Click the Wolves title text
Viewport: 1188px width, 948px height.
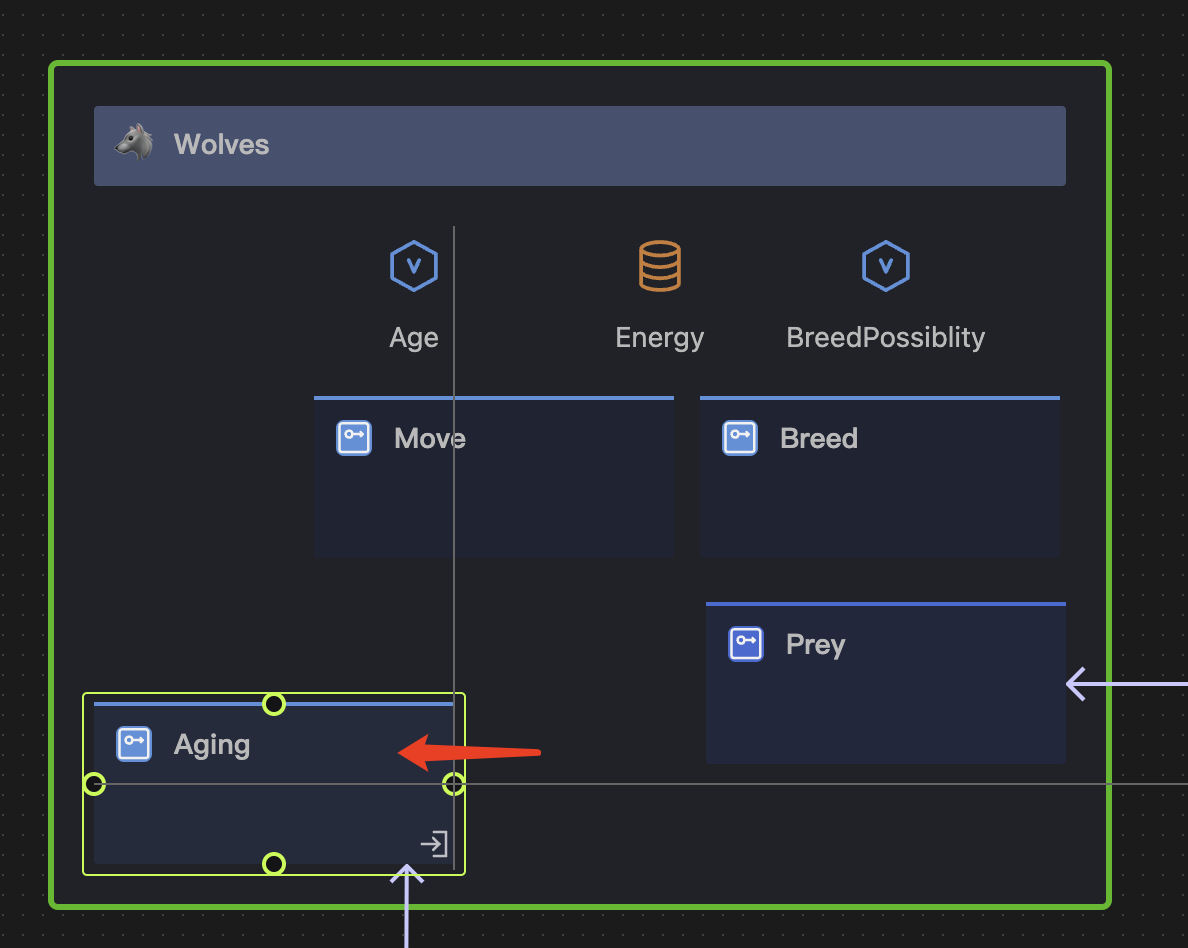221,144
